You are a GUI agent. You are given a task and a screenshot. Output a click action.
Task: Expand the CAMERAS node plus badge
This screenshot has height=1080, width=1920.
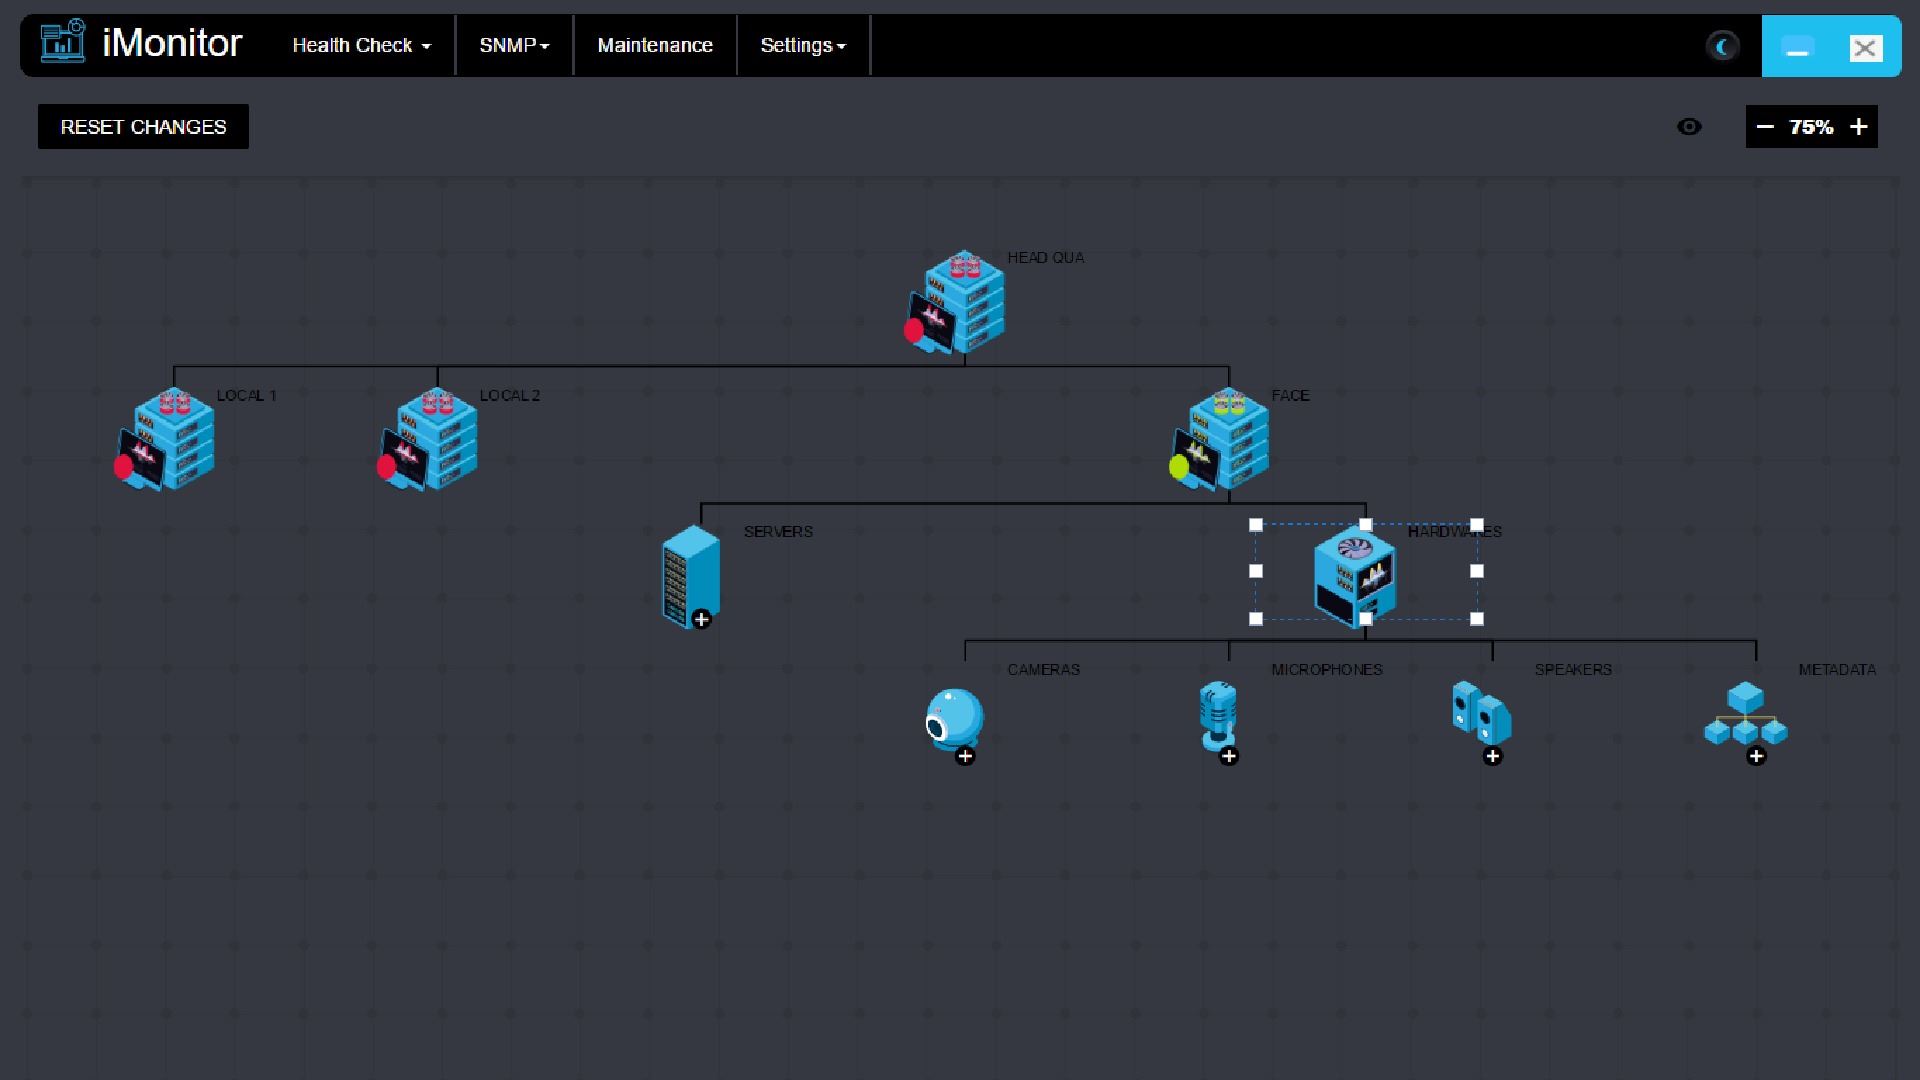pos(965,757)
